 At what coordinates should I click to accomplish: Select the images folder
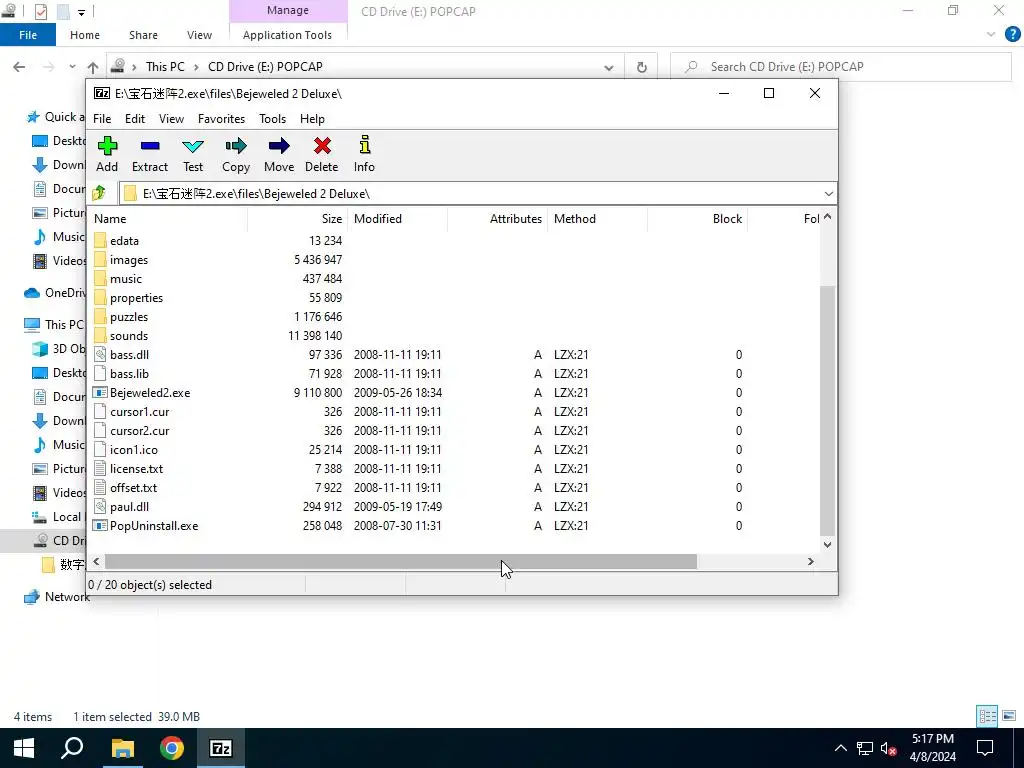coord(129,260)
